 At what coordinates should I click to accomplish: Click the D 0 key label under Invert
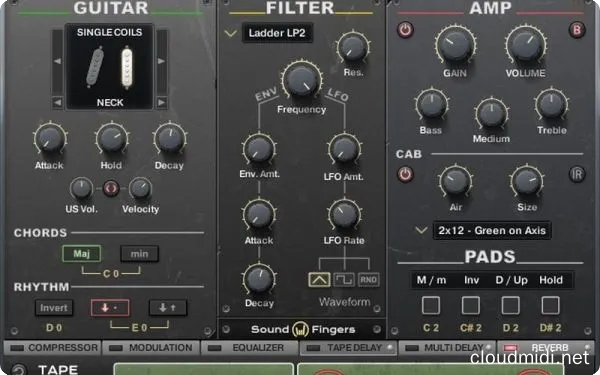54,328
